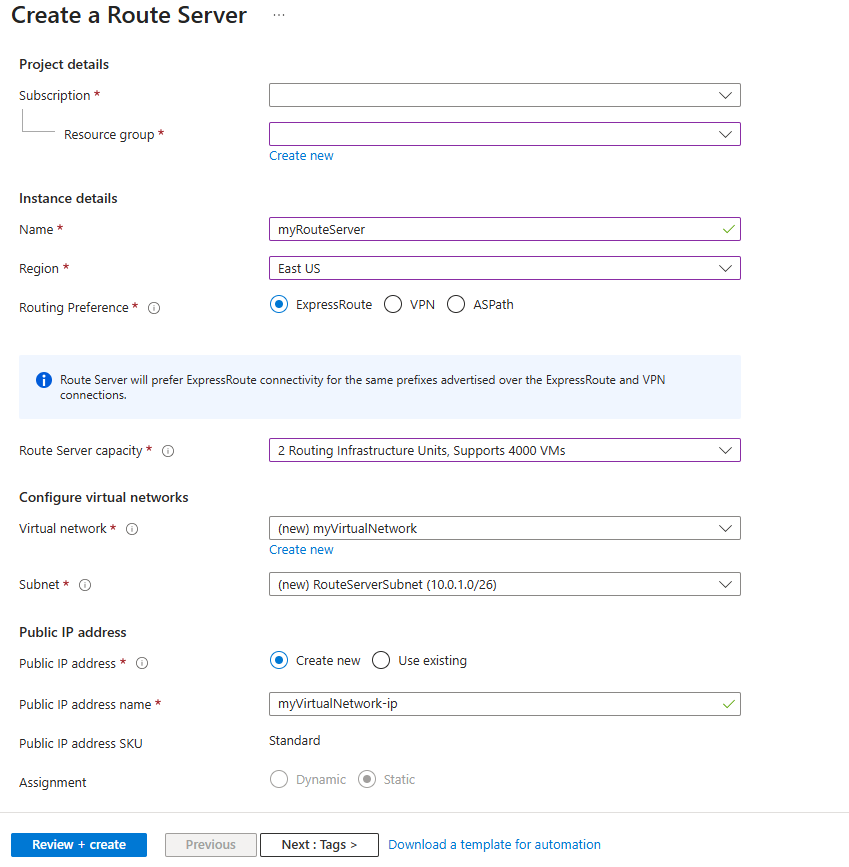Edit the Name field myRouteServer
Viewport: 849px width, 867px height.
(x=504, y=229)
